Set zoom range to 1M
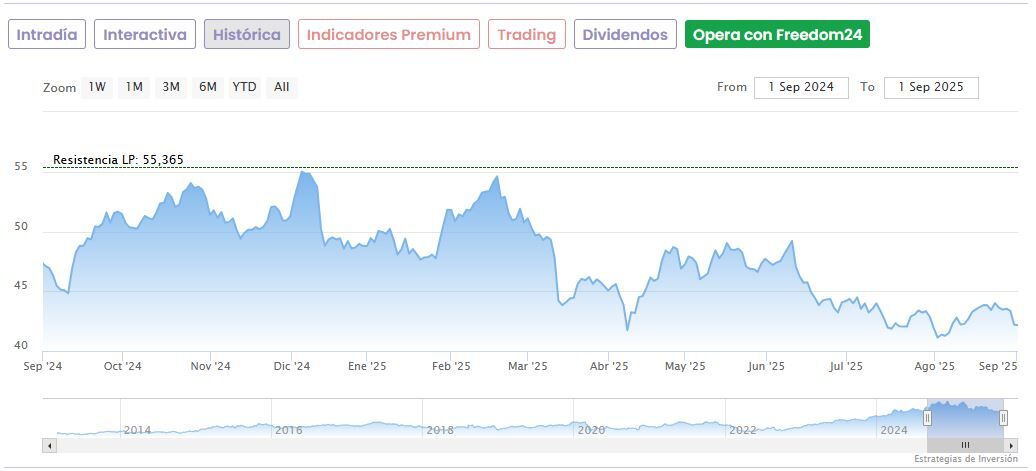 [x=134, y=87]
